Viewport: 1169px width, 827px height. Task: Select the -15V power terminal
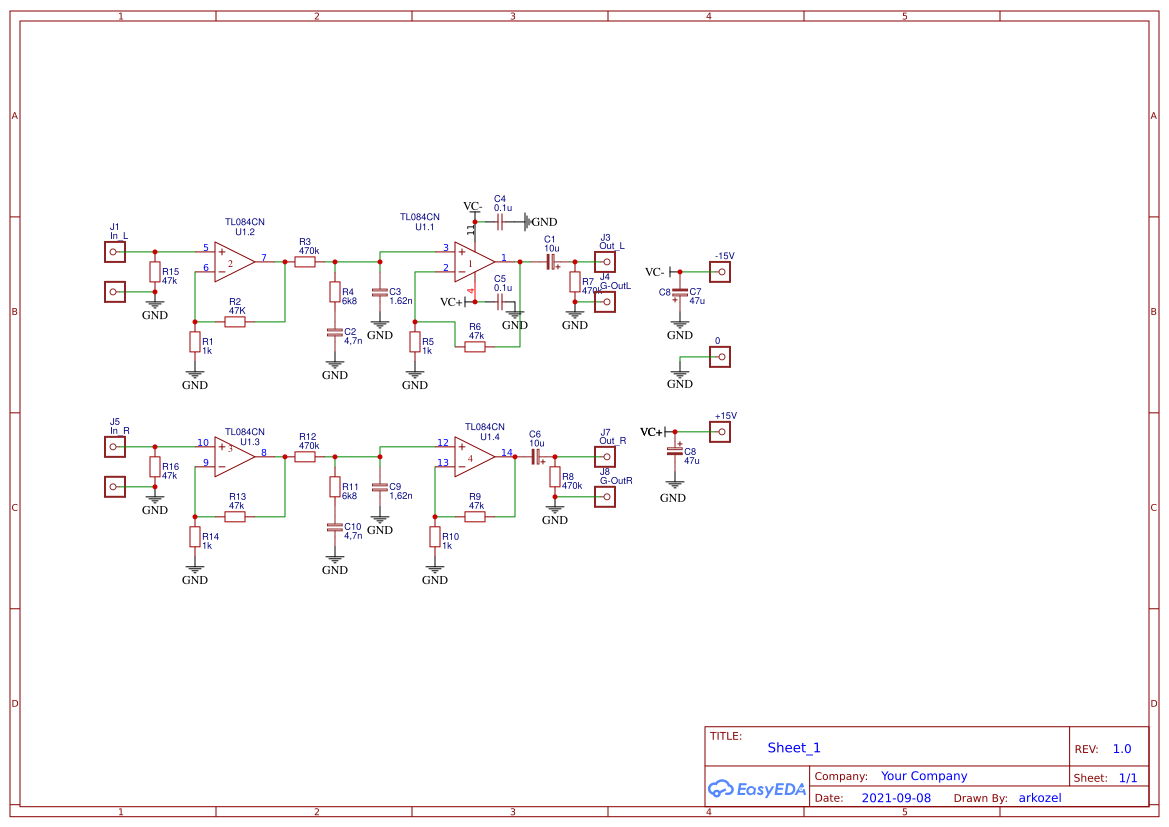click(x=720, y=272)
